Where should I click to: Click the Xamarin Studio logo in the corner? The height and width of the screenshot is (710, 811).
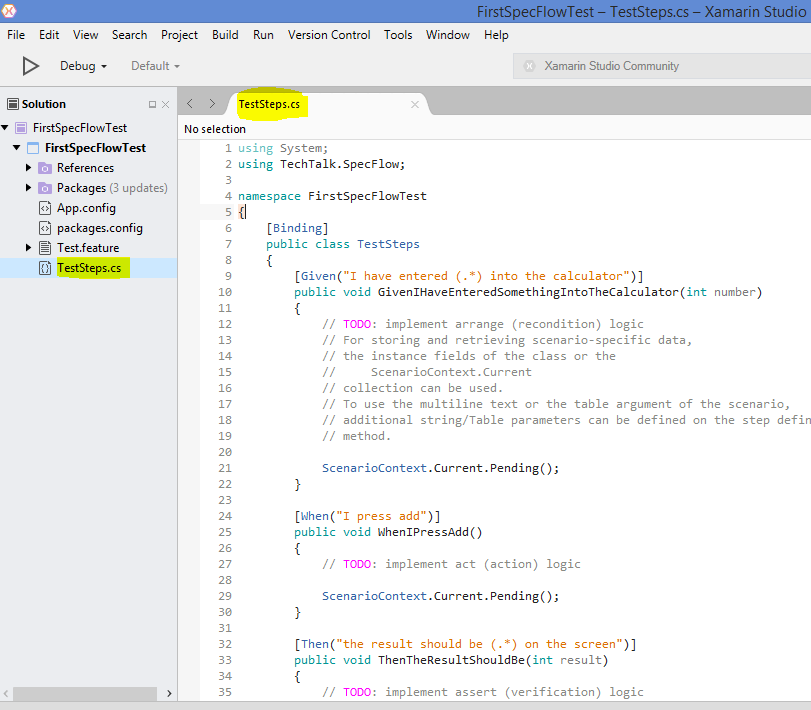[x=10, y=9]
